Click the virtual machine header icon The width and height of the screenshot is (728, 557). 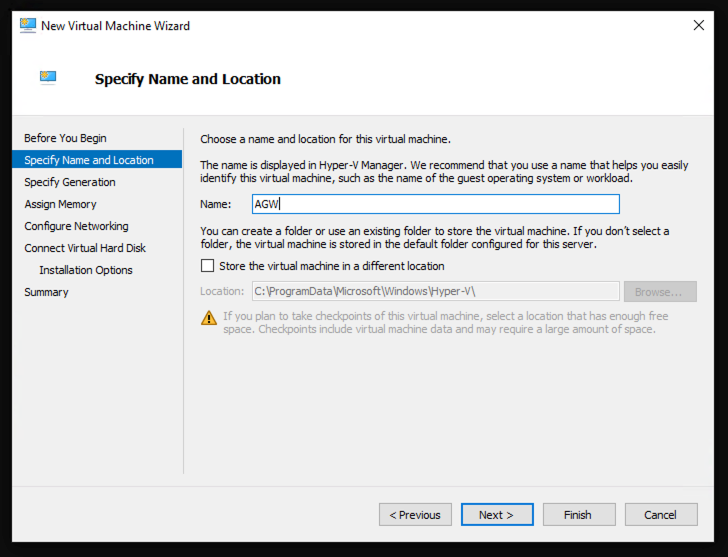48,77
